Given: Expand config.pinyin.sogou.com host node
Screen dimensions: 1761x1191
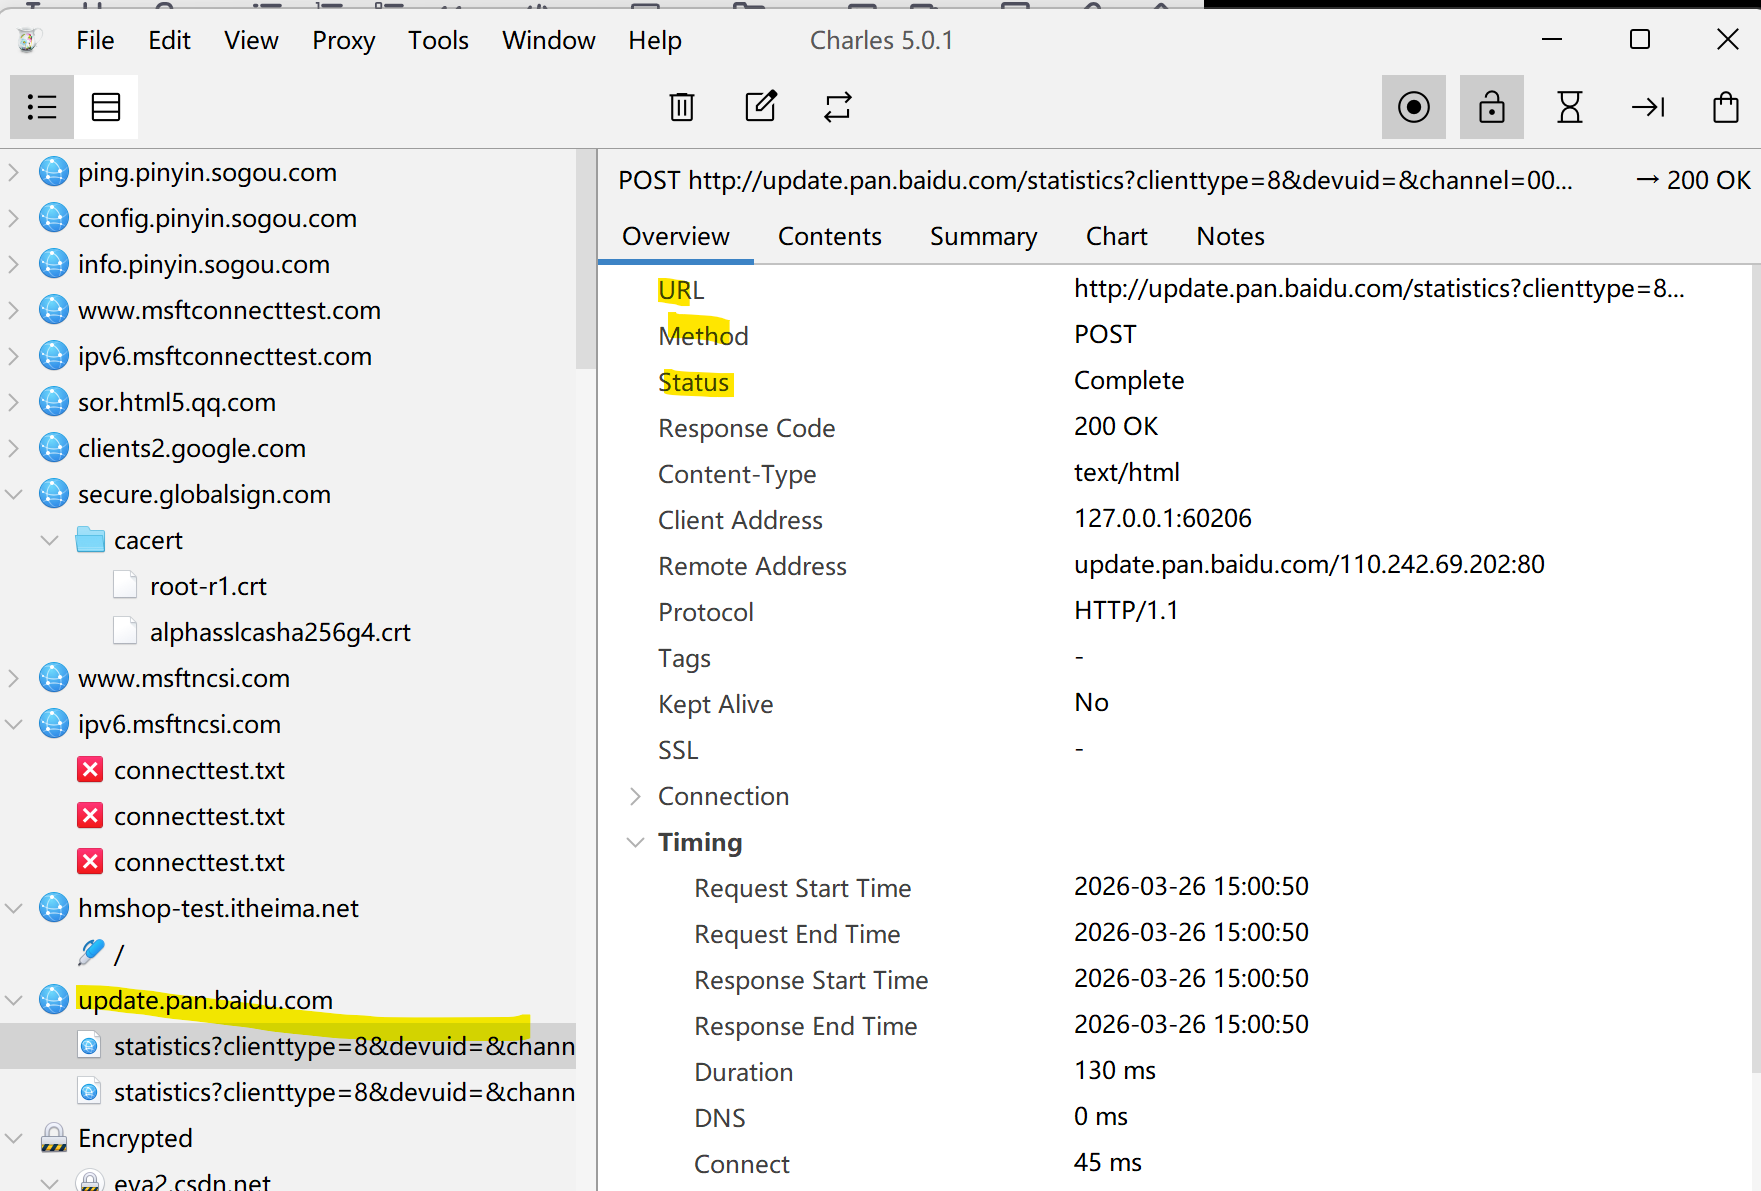Looking at the screenshot, I should (14, 218).
